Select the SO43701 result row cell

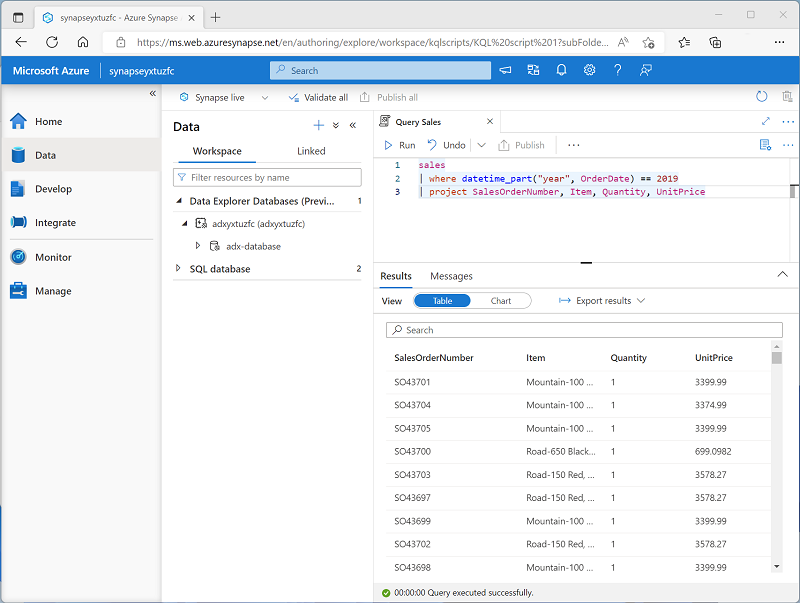pyautogui.click(x=412, y=382)
